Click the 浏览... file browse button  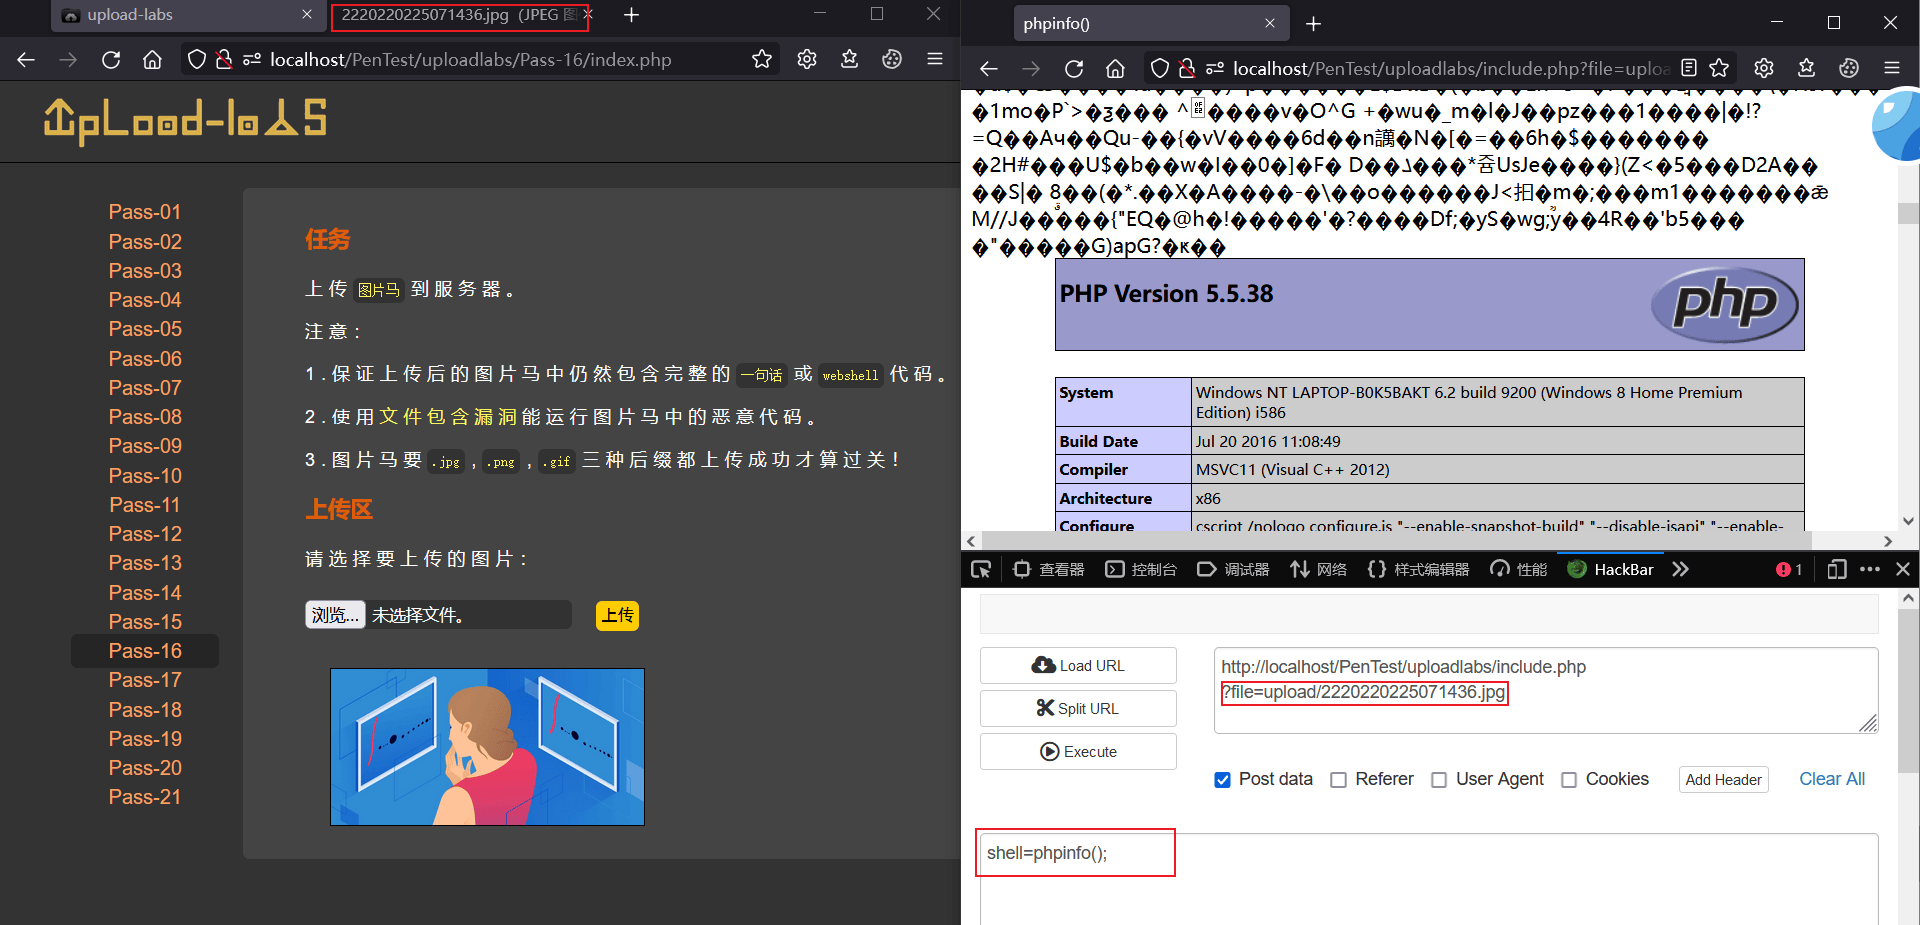(335, 615)
